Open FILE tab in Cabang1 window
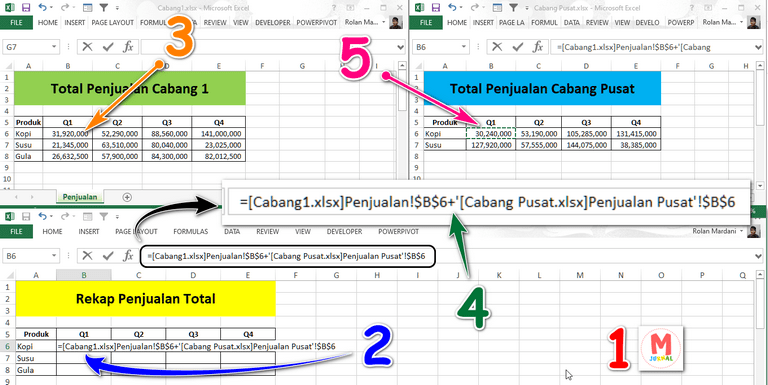 click(17, 23)
